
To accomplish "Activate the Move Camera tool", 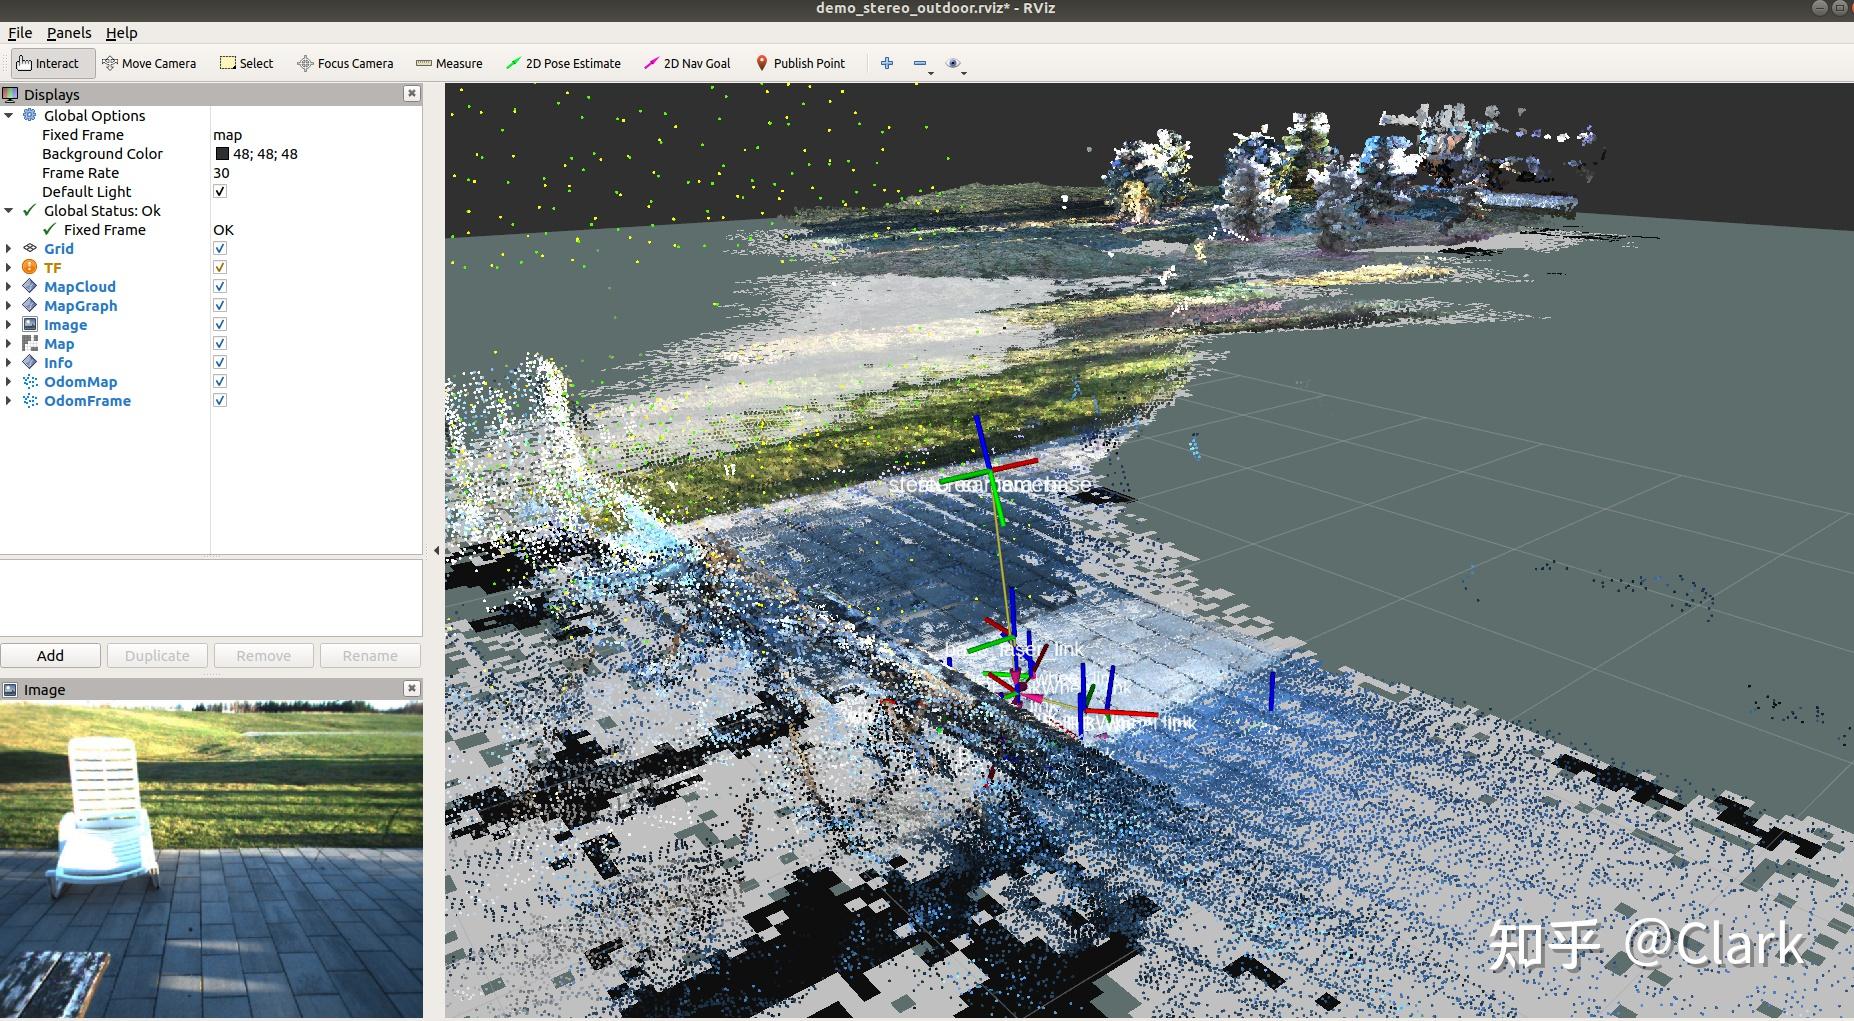I will click(x=149, y=62).
